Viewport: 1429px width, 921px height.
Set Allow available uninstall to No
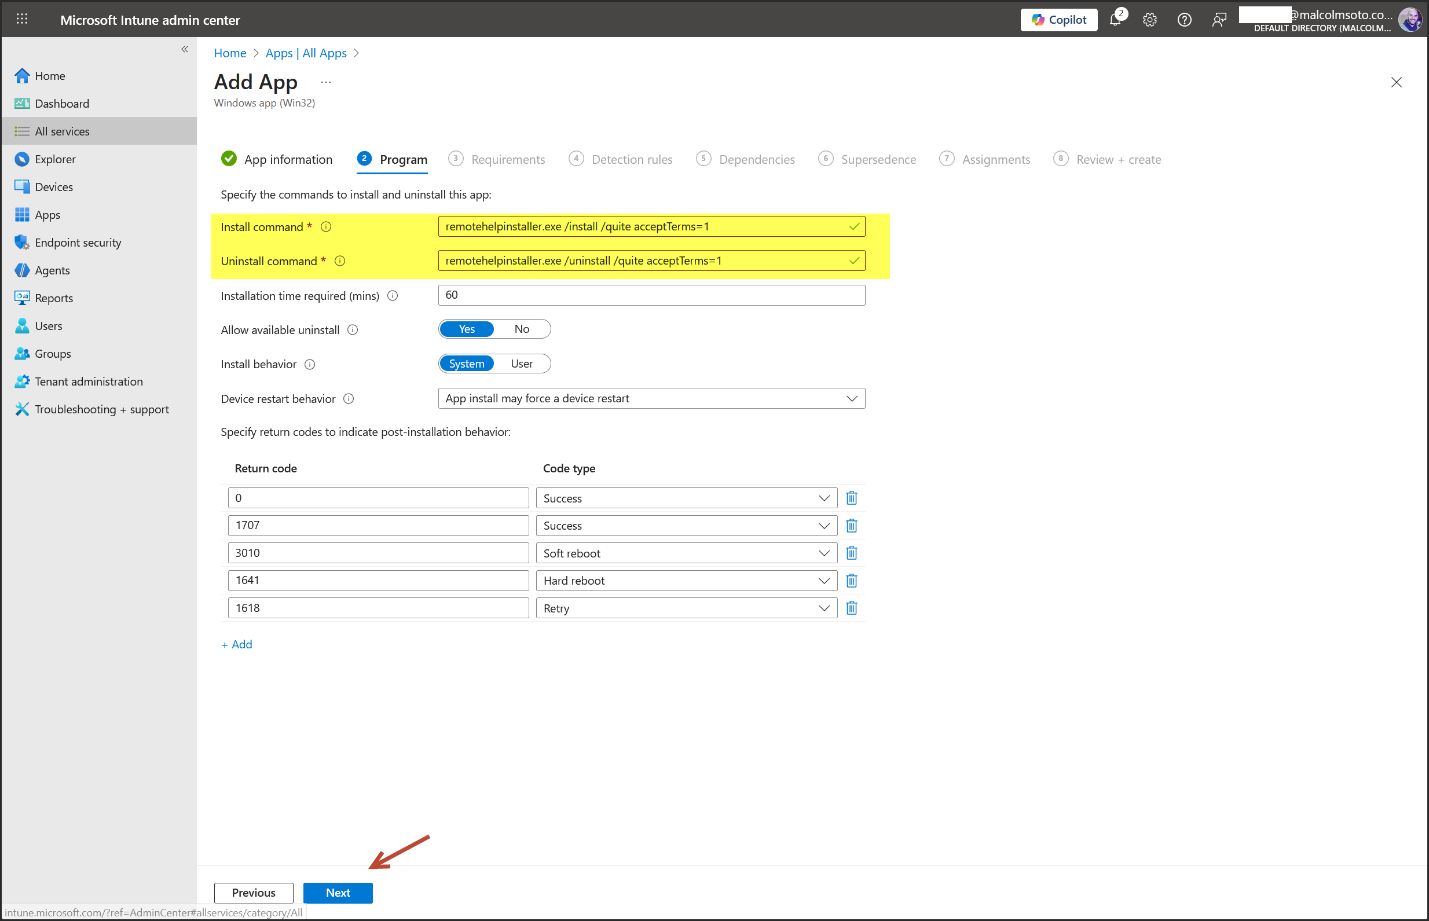tap(522, 329)
